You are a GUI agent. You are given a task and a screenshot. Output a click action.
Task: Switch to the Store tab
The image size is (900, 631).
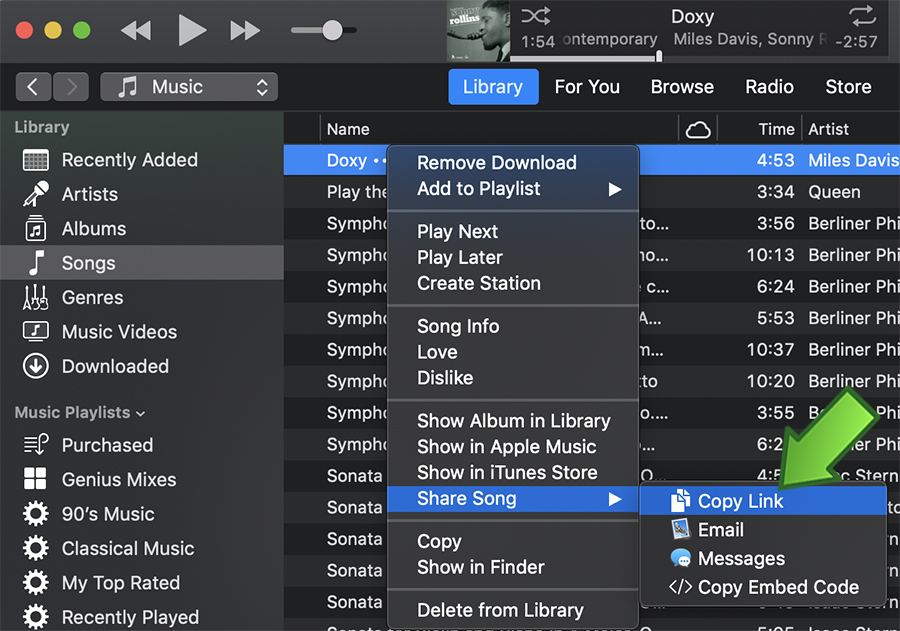(848, 87)
